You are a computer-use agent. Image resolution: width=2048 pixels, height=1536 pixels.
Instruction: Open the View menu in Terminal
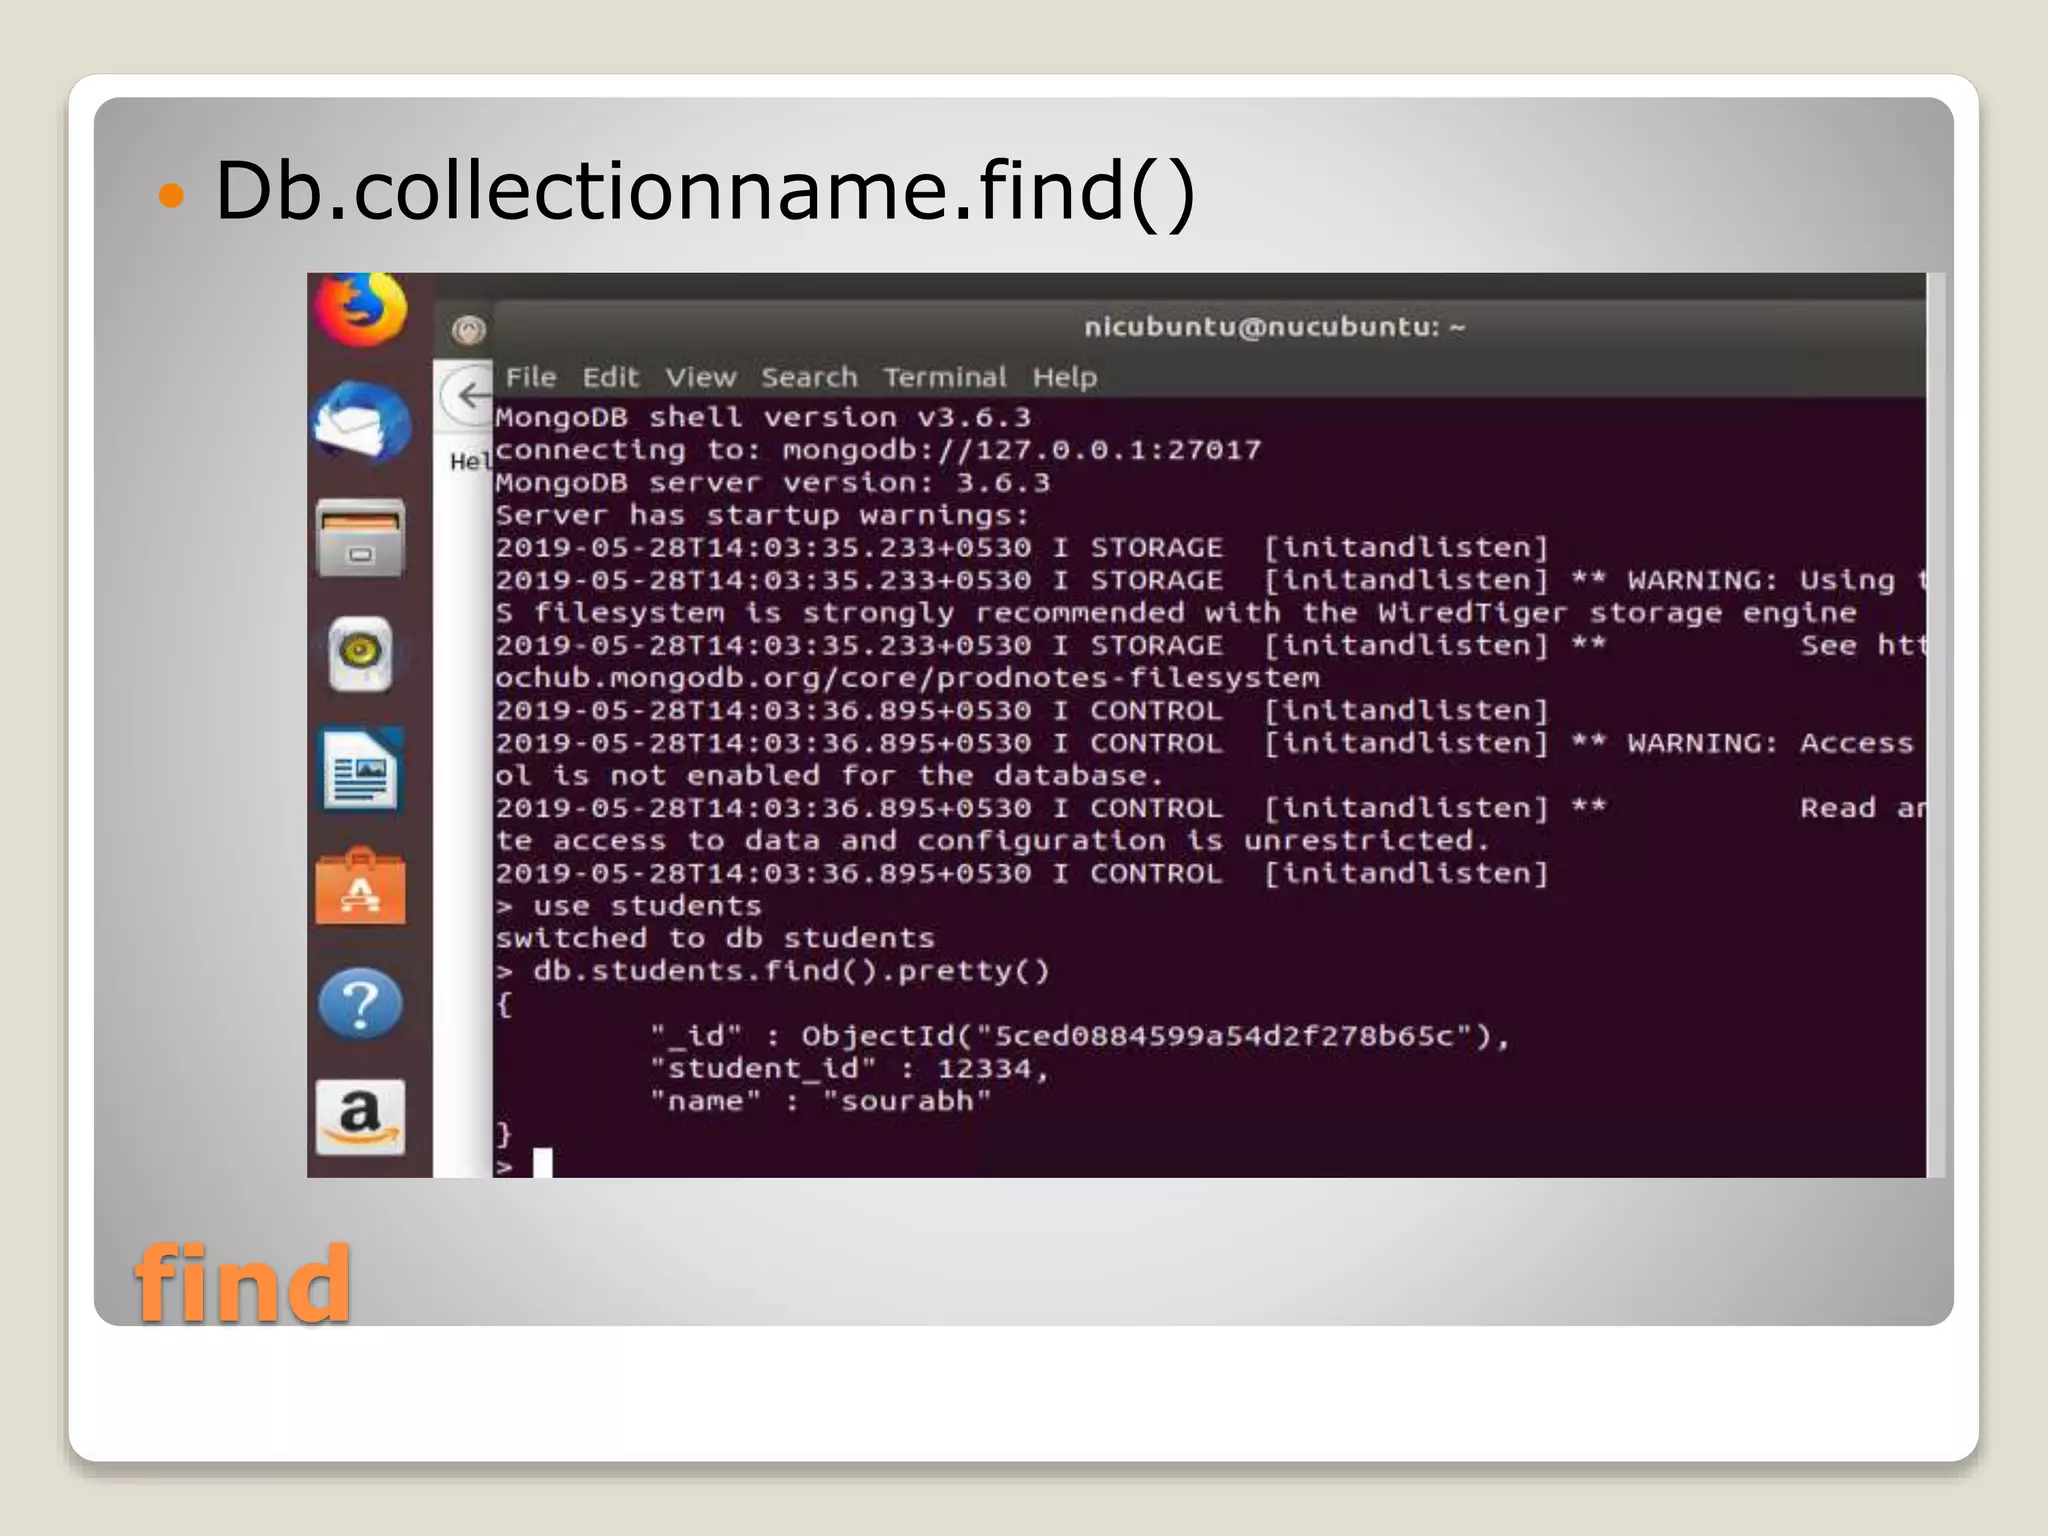point(701,377)
